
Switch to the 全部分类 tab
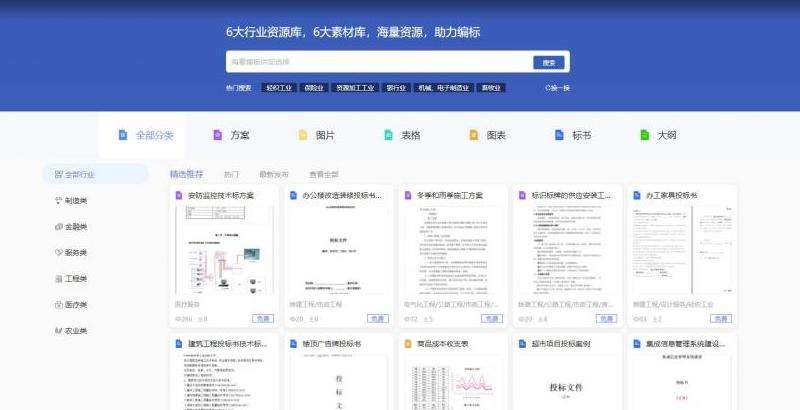coord(142,135)
